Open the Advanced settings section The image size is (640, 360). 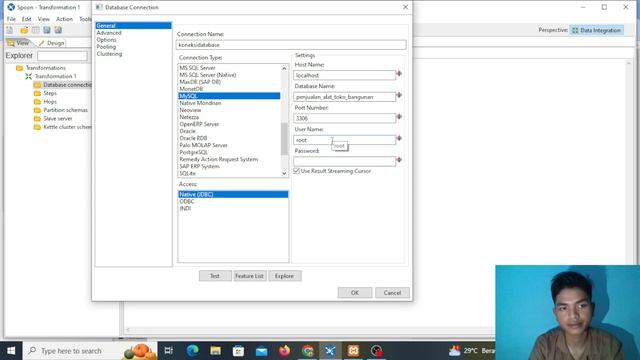[109, 33]
